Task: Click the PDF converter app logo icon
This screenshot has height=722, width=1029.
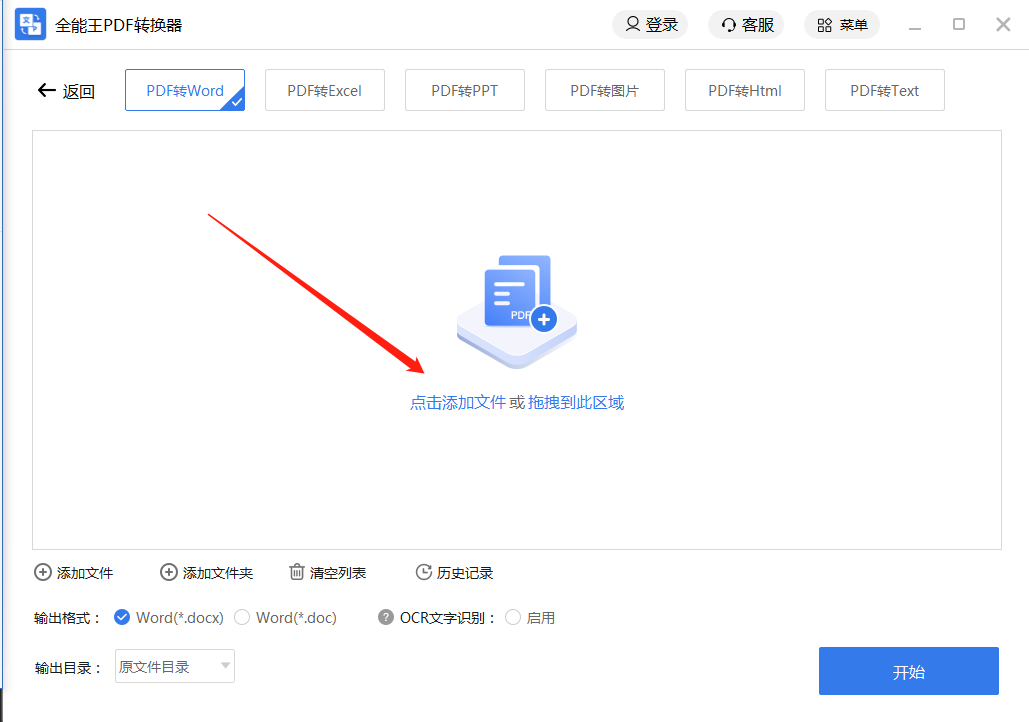Action: [x=30, y=25]
